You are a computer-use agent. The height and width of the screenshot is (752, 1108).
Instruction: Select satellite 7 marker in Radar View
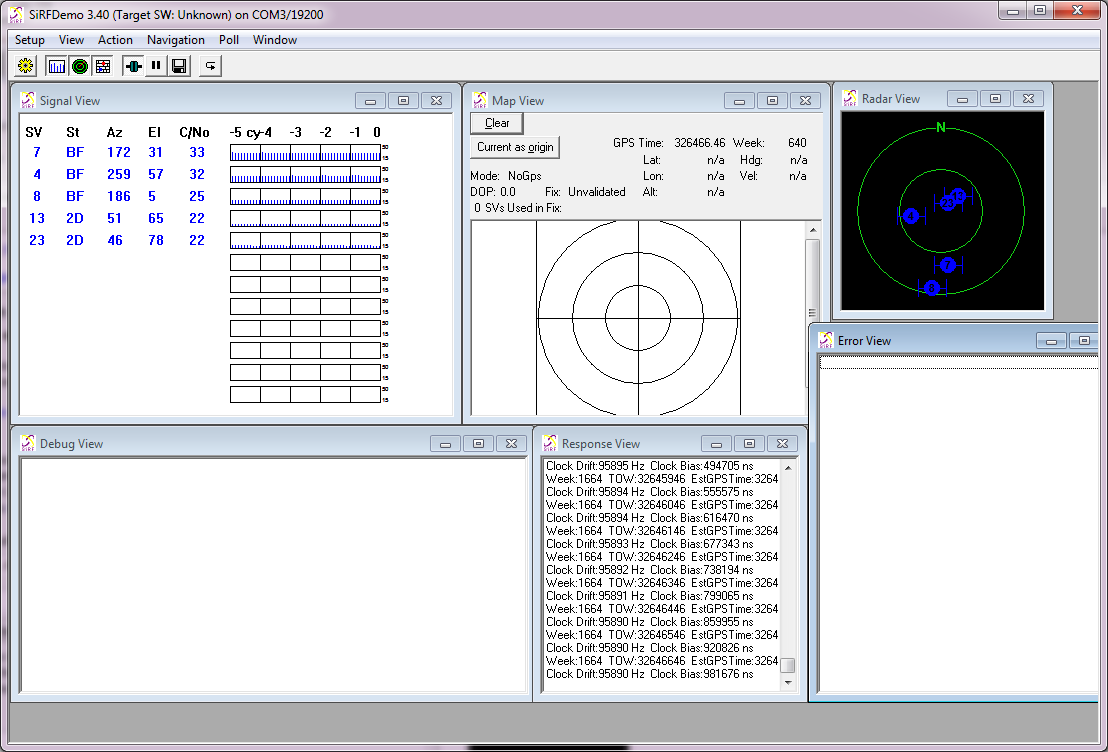coord(948,265)
